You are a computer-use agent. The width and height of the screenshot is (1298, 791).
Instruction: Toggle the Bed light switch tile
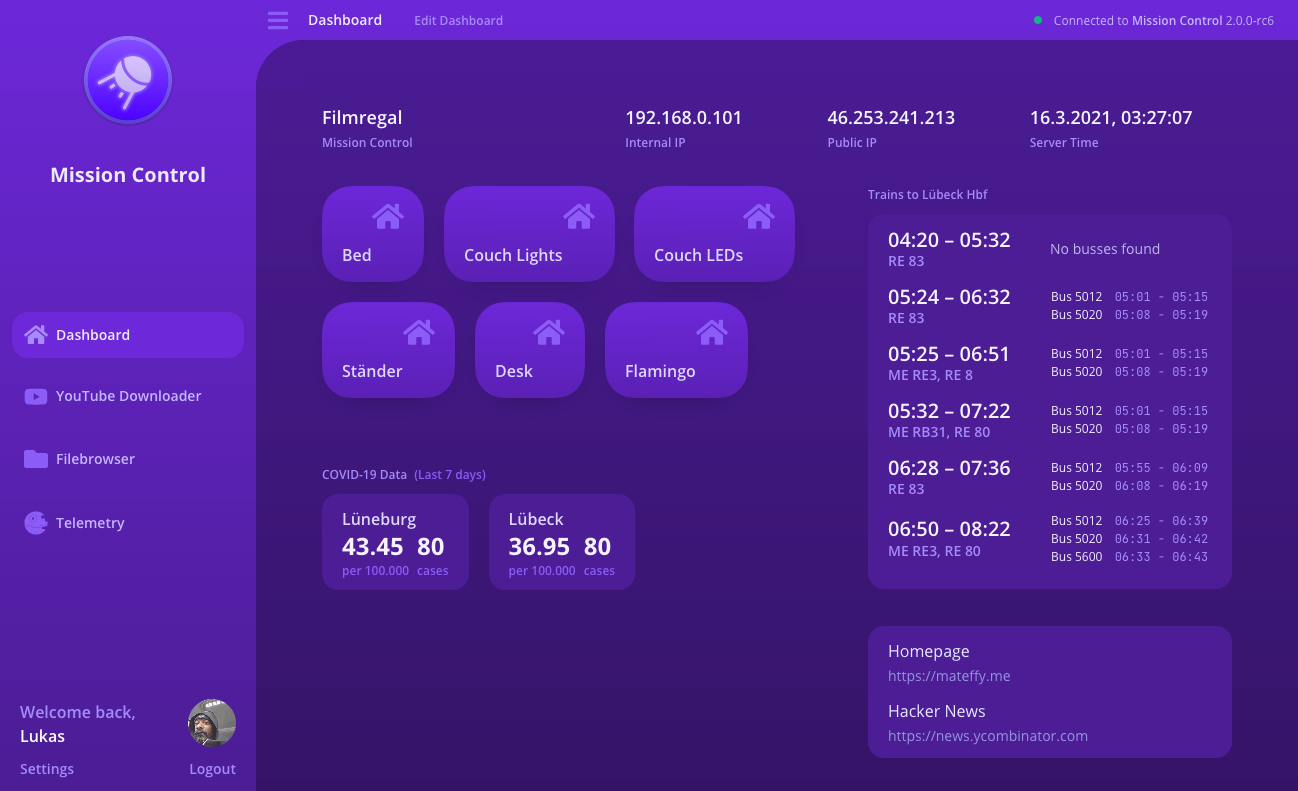[x=373, y=234]
